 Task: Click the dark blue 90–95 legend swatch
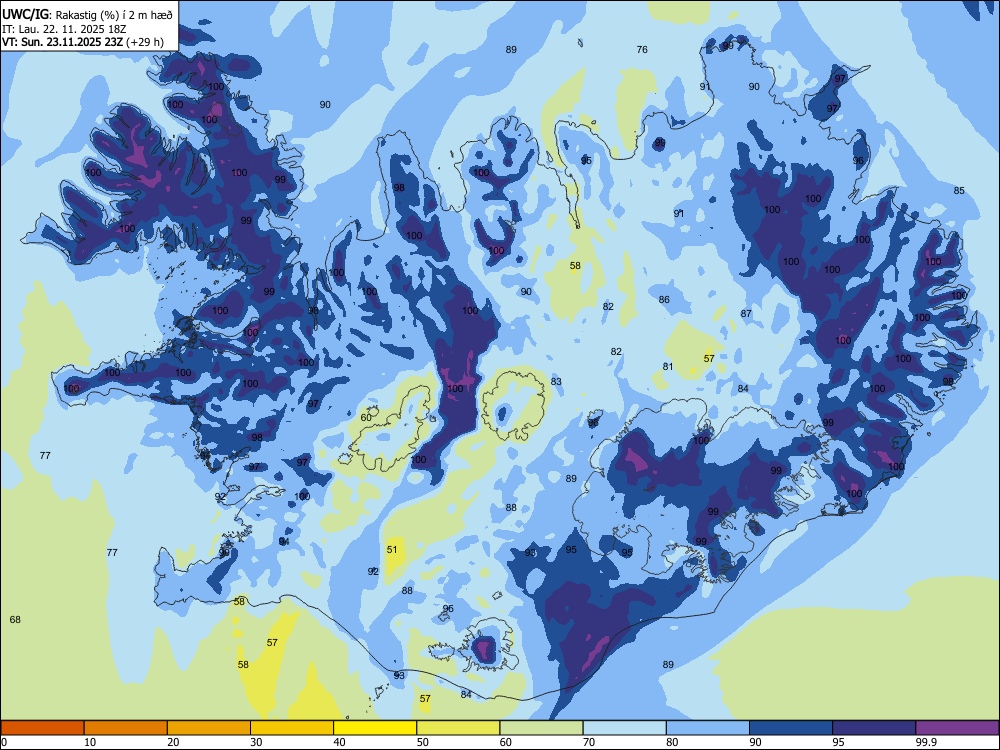[x=791, y=728]
